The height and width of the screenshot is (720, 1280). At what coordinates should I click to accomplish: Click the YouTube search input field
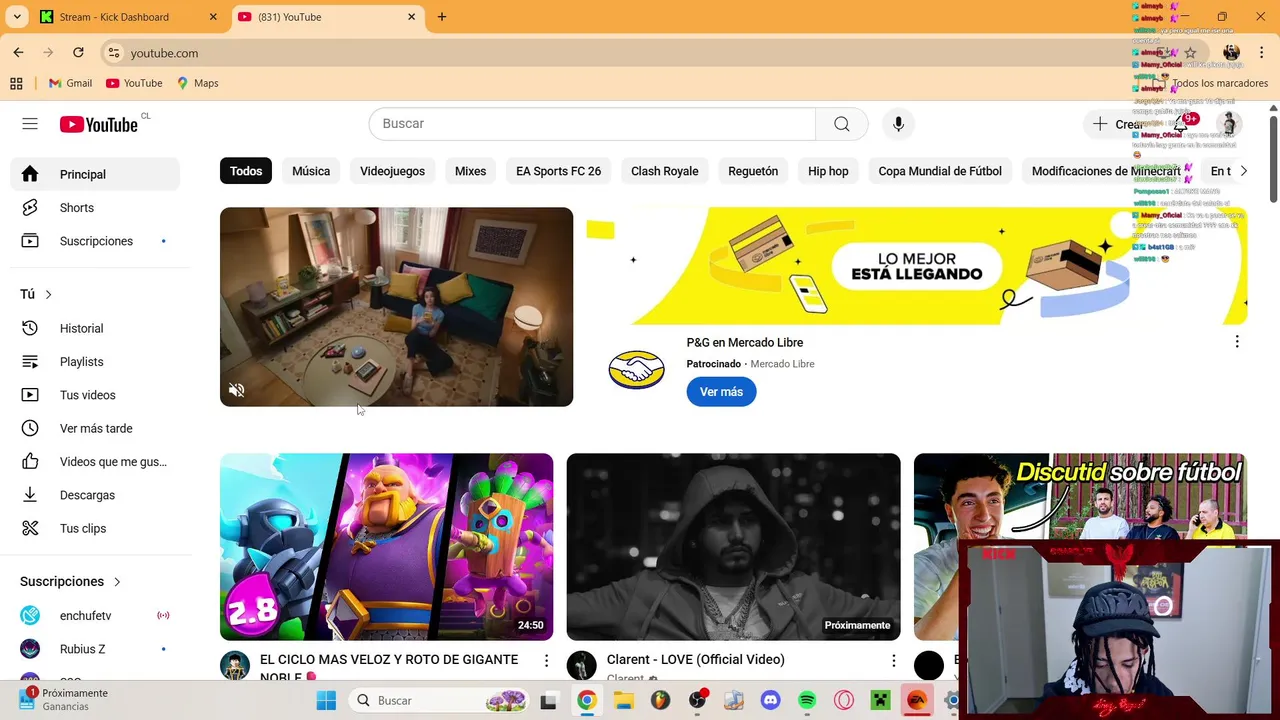click(x=592, y=124)
